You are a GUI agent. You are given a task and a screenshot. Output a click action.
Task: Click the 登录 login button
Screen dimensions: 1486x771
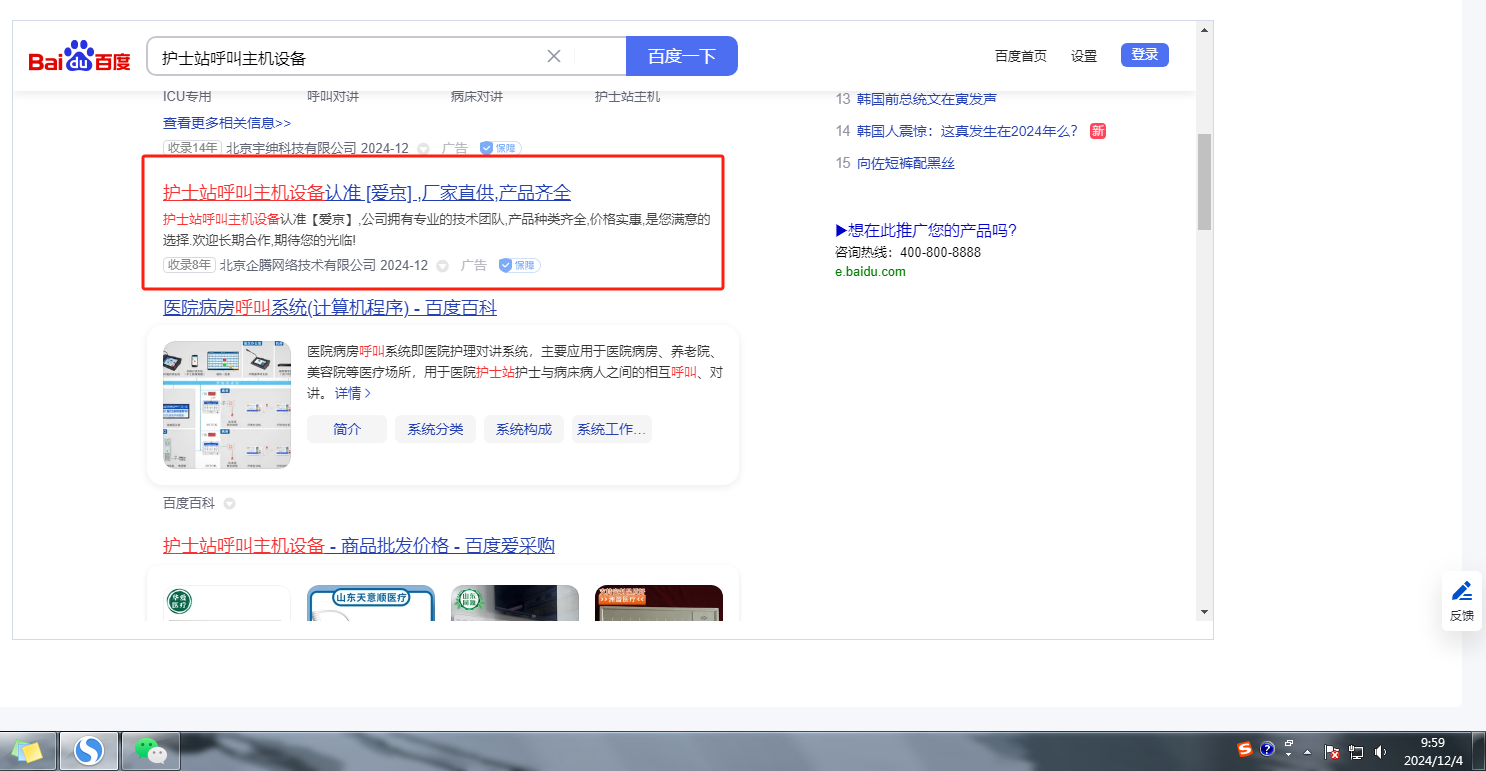[x=1144, y=55]
